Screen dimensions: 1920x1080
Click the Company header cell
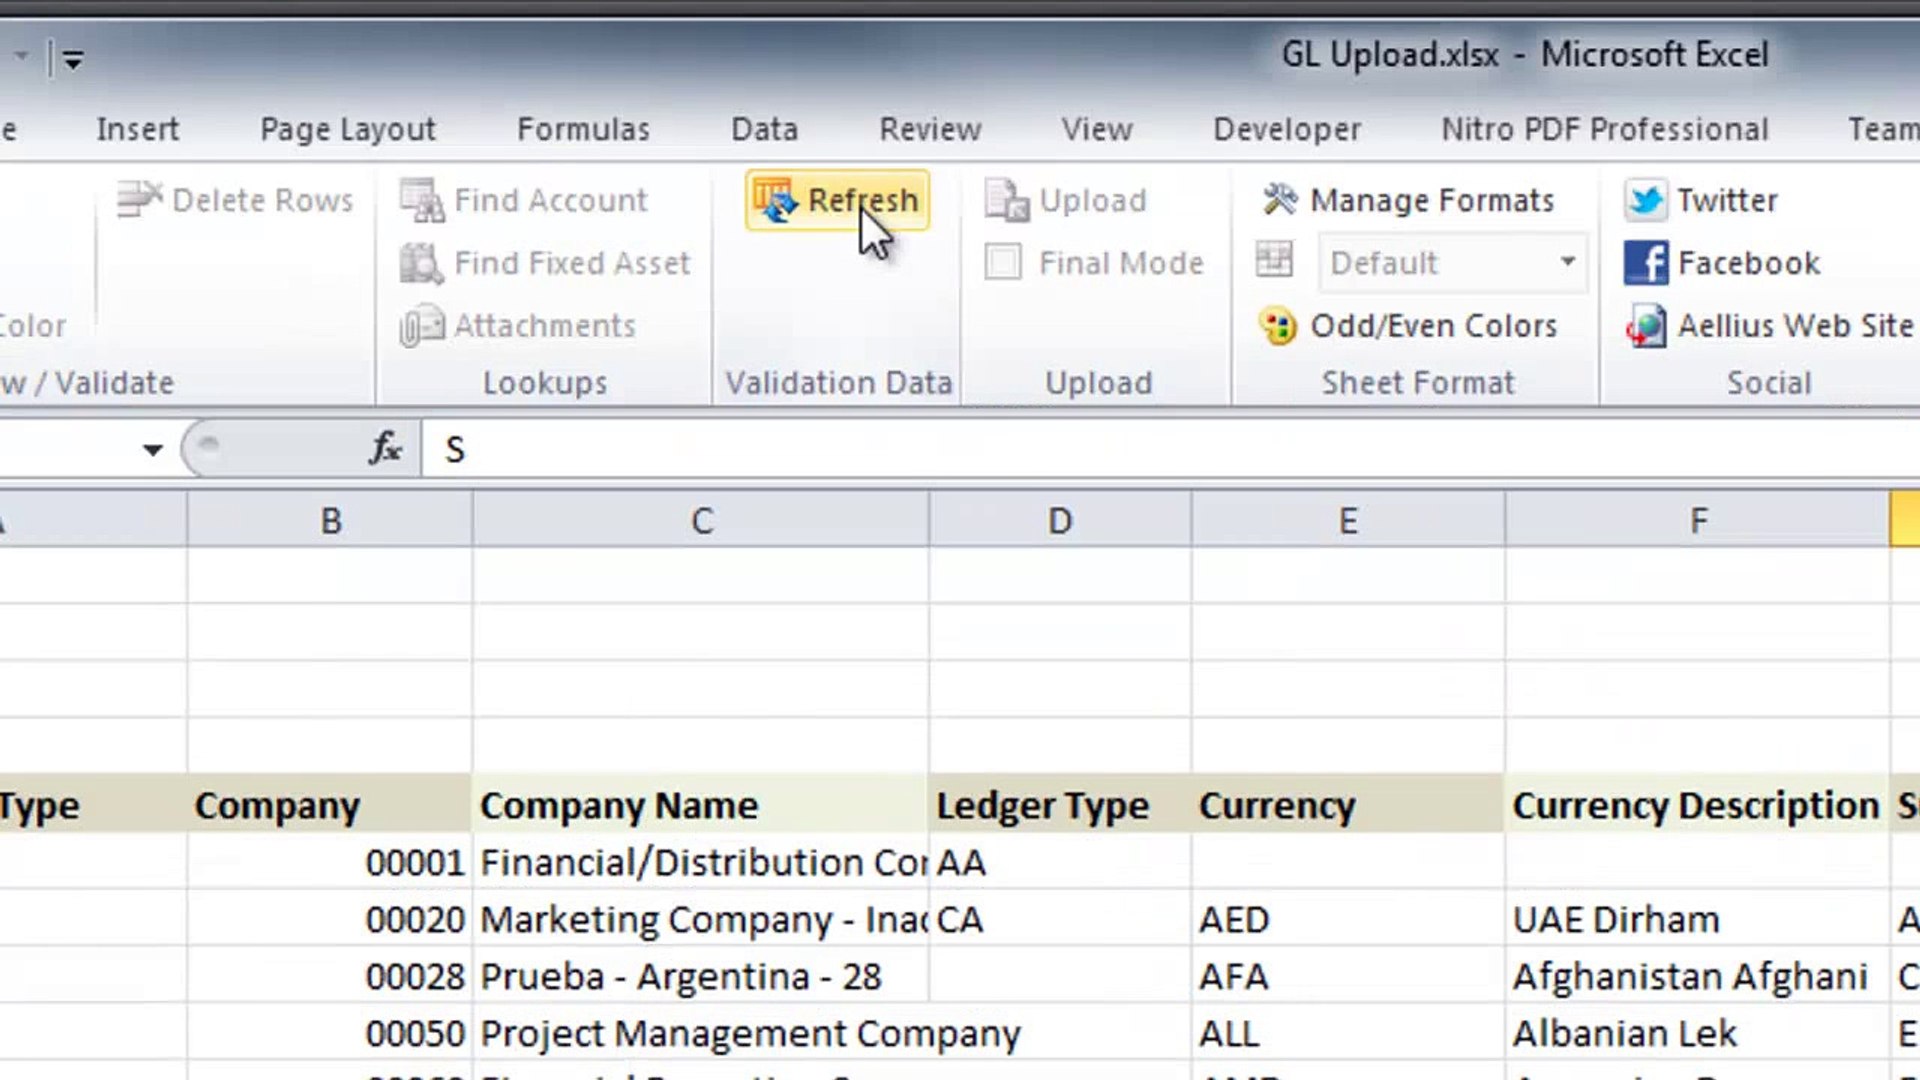[x=330, y=805]
